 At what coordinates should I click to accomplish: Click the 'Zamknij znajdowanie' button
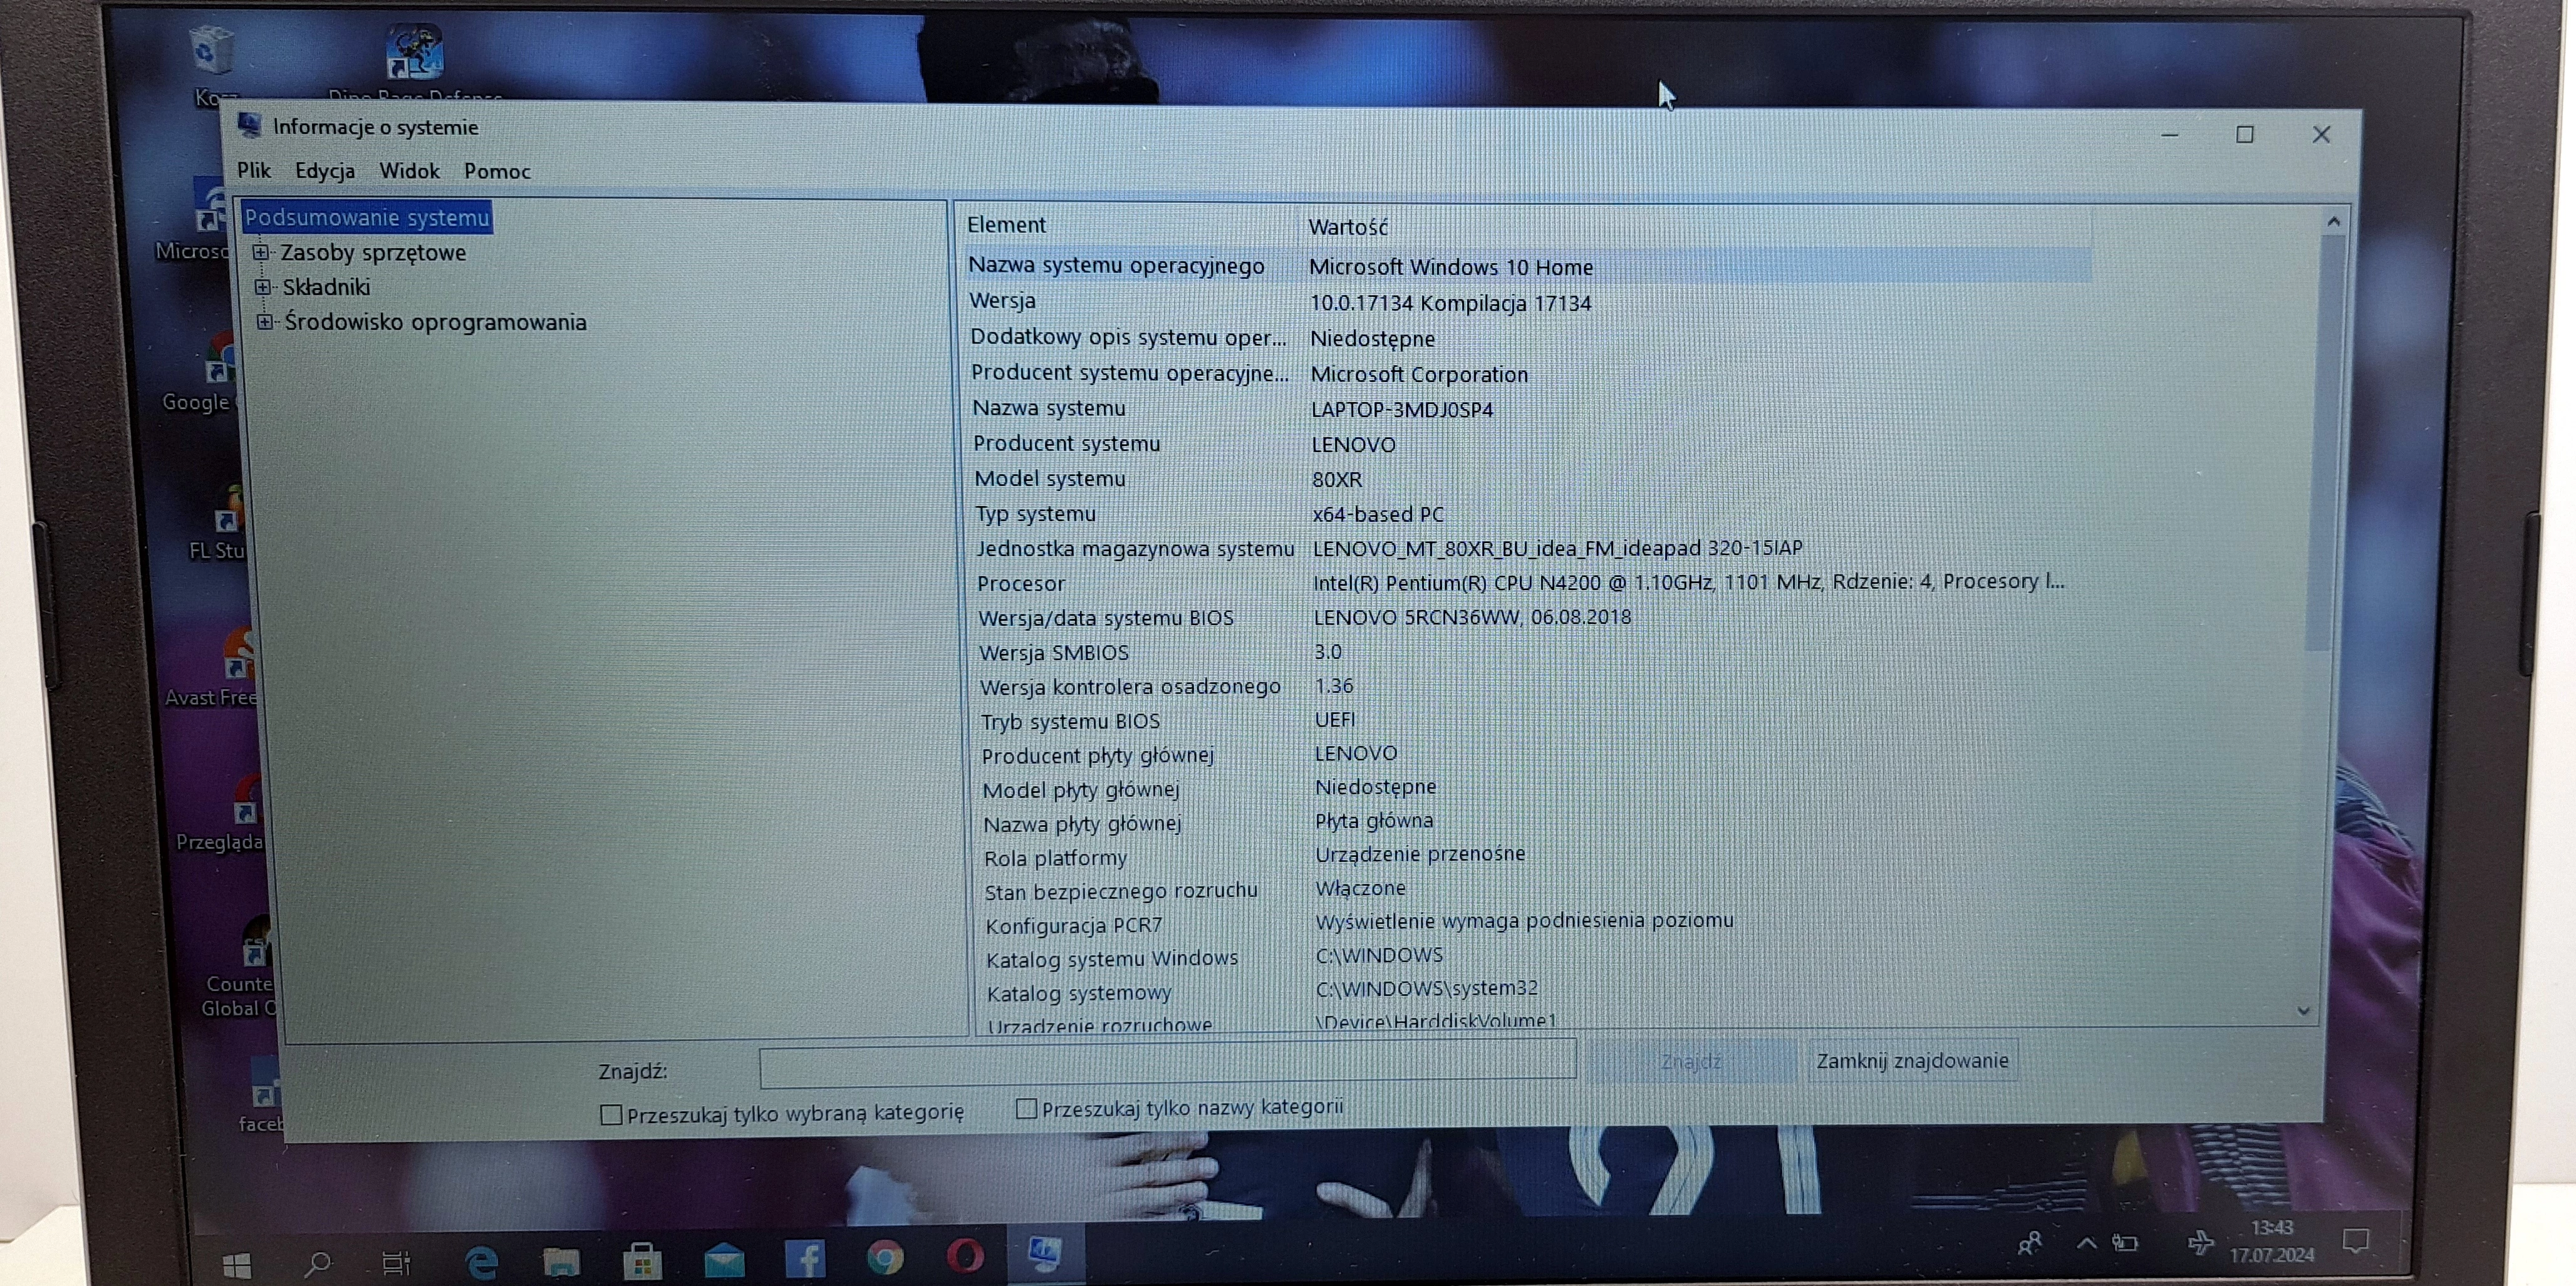(1912, 1060)
